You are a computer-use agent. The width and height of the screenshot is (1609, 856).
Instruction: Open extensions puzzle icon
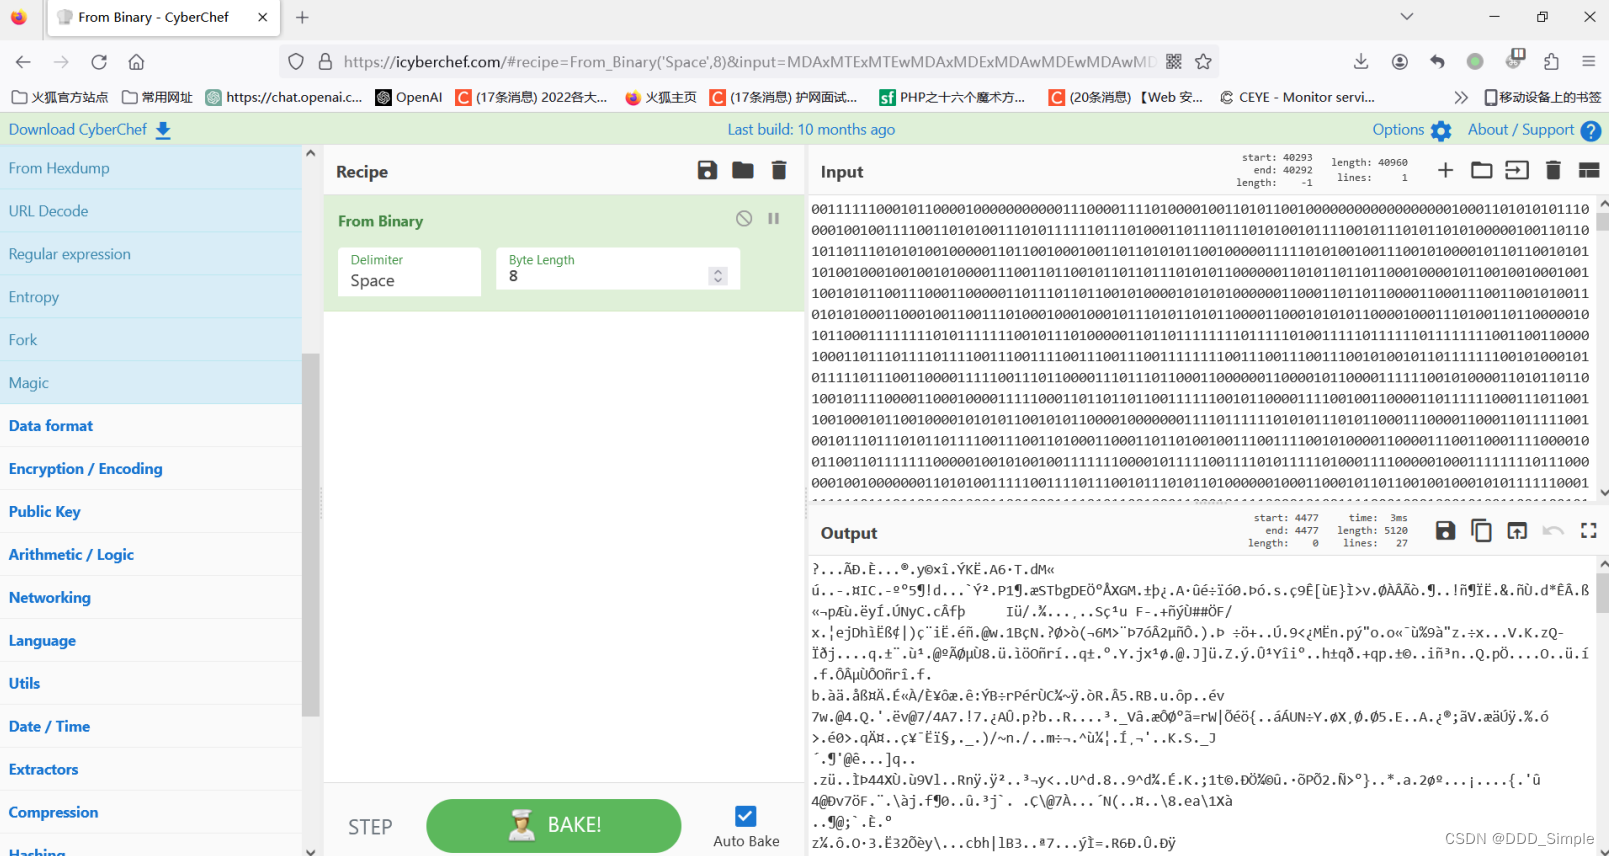1551,62
